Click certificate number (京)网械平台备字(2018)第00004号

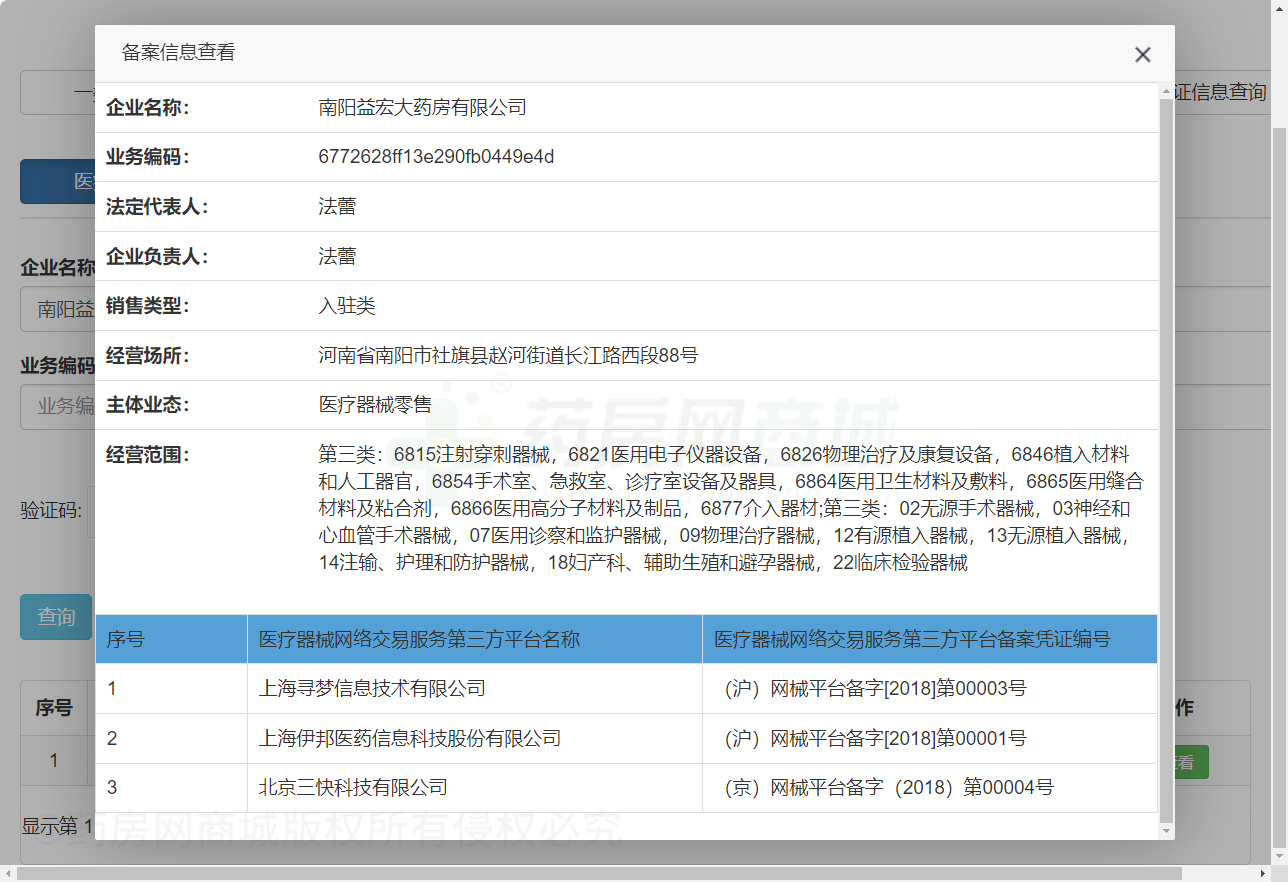pyautogui.click(x=888, y=788)
